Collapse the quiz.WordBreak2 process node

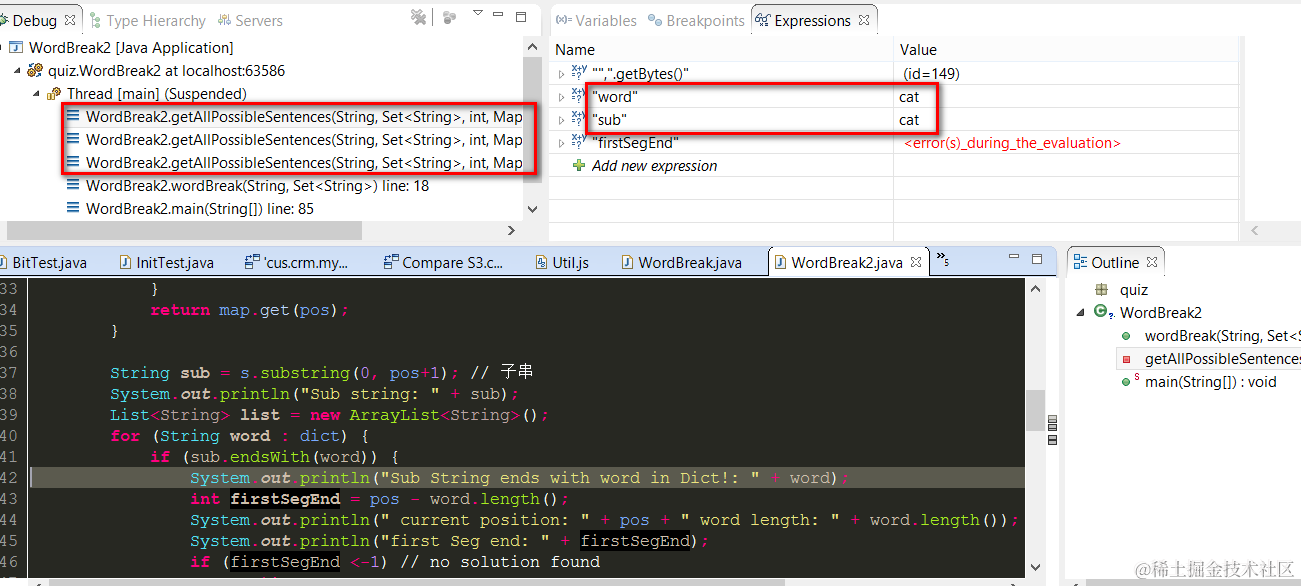(17, 71)
